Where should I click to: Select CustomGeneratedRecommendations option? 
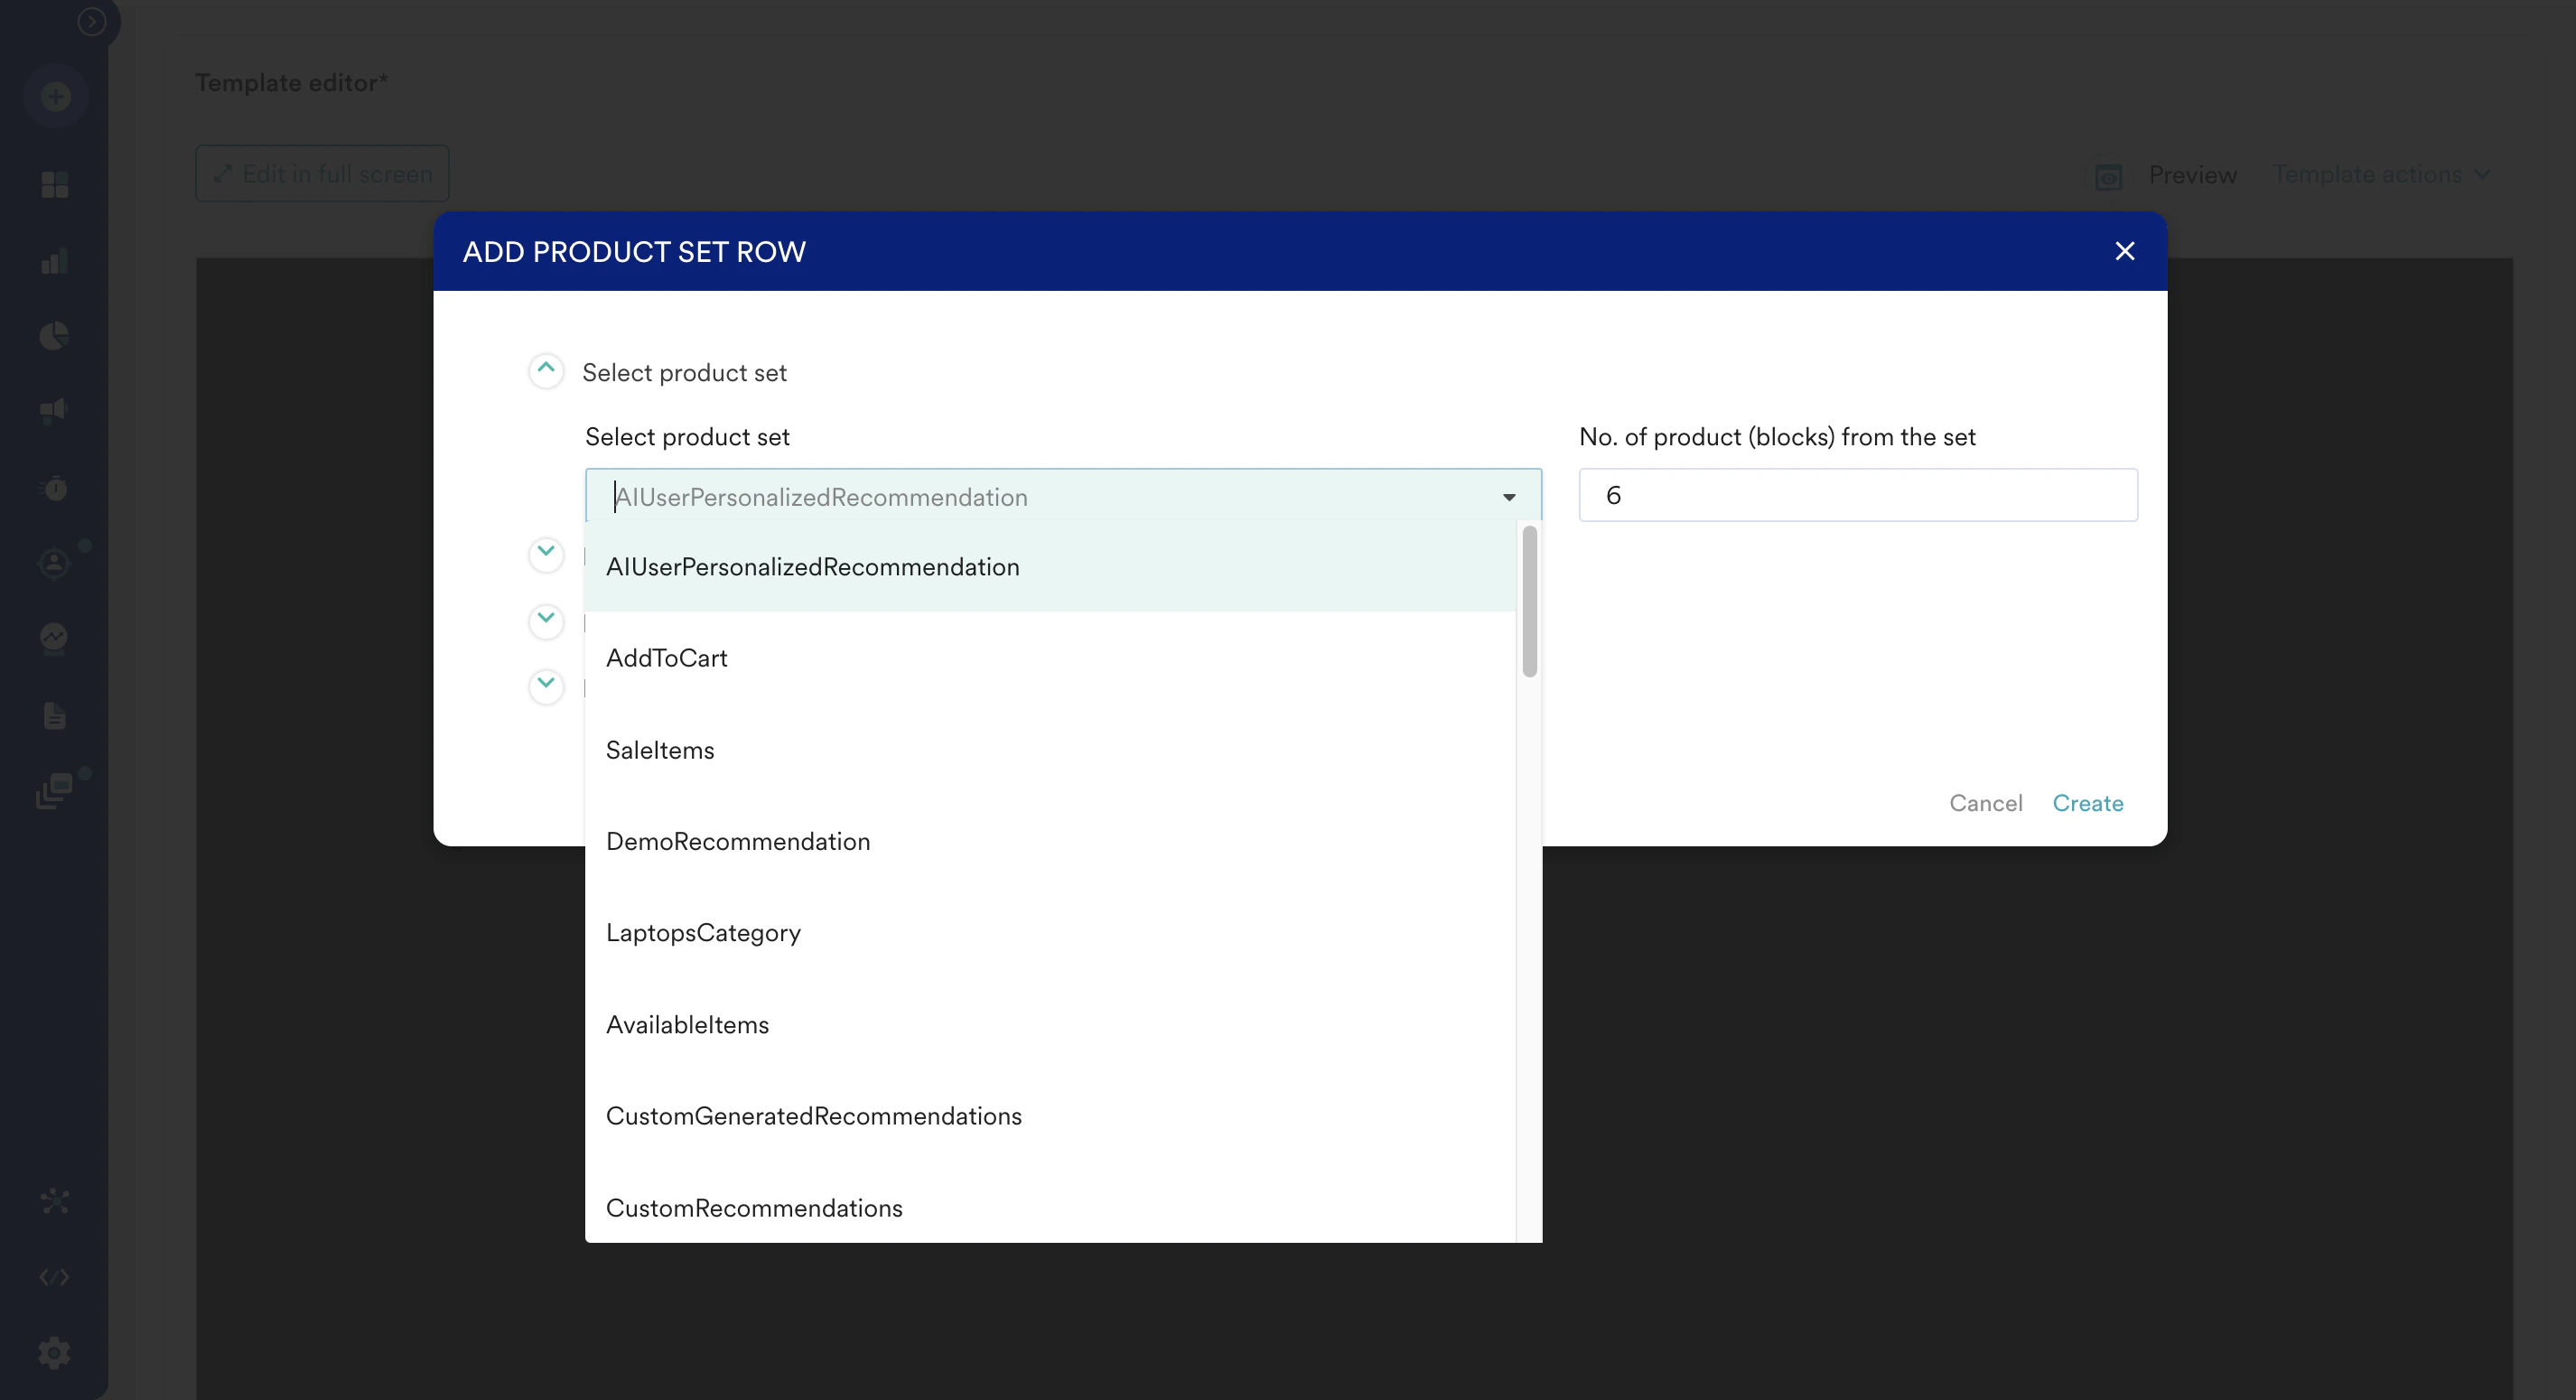813,1116
